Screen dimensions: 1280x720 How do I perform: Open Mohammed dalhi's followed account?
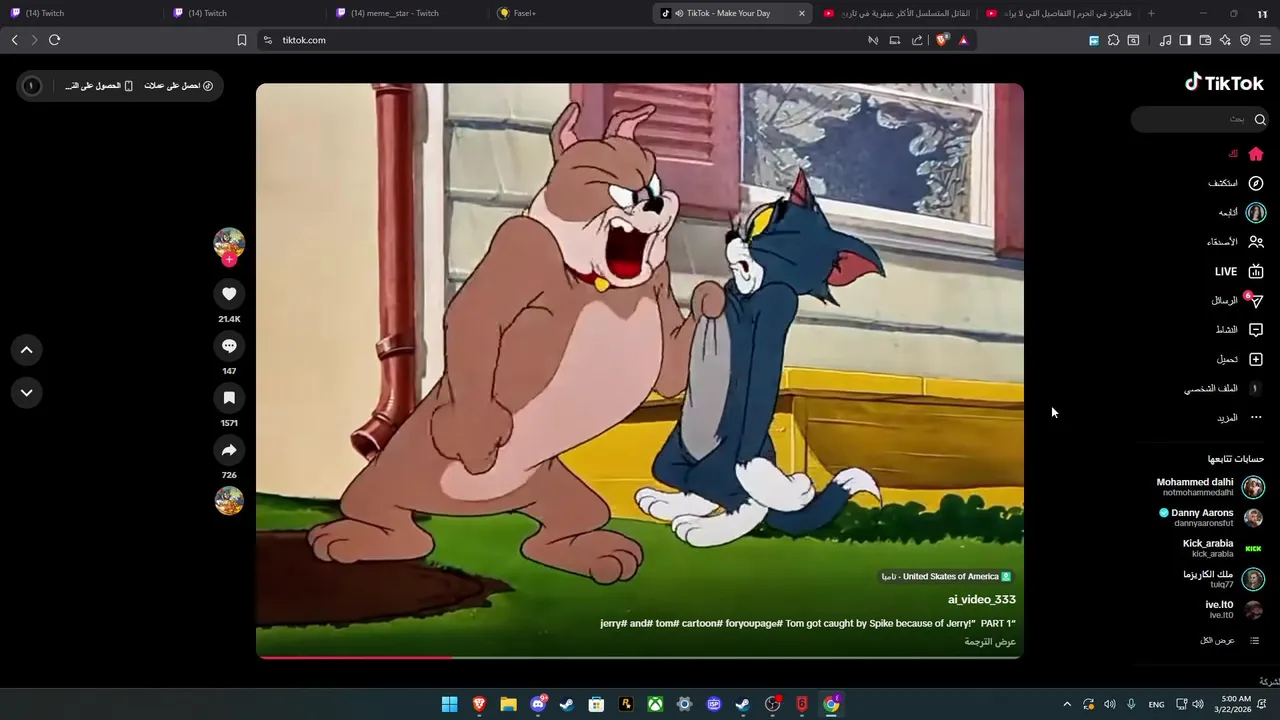click(1210, 487)
